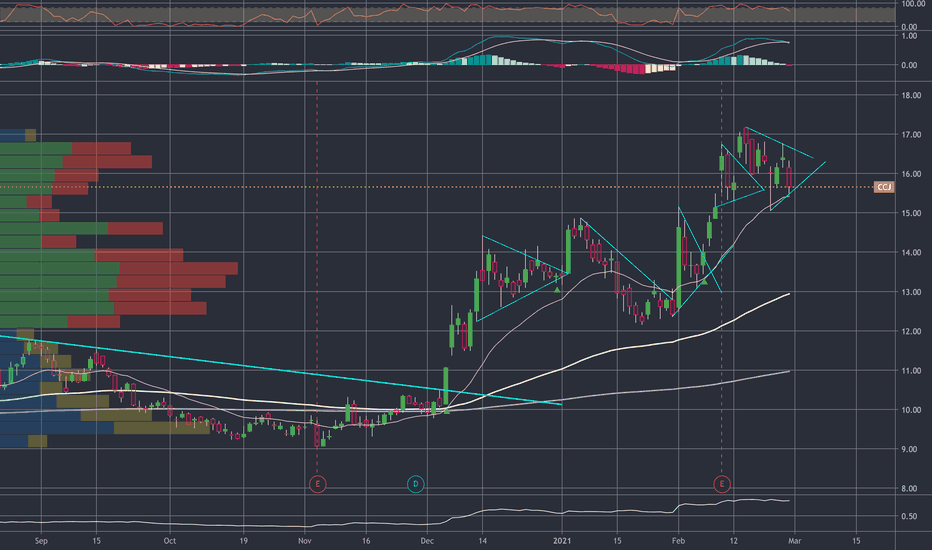Click the 8.00 price axis label

[x=911, y=489]
